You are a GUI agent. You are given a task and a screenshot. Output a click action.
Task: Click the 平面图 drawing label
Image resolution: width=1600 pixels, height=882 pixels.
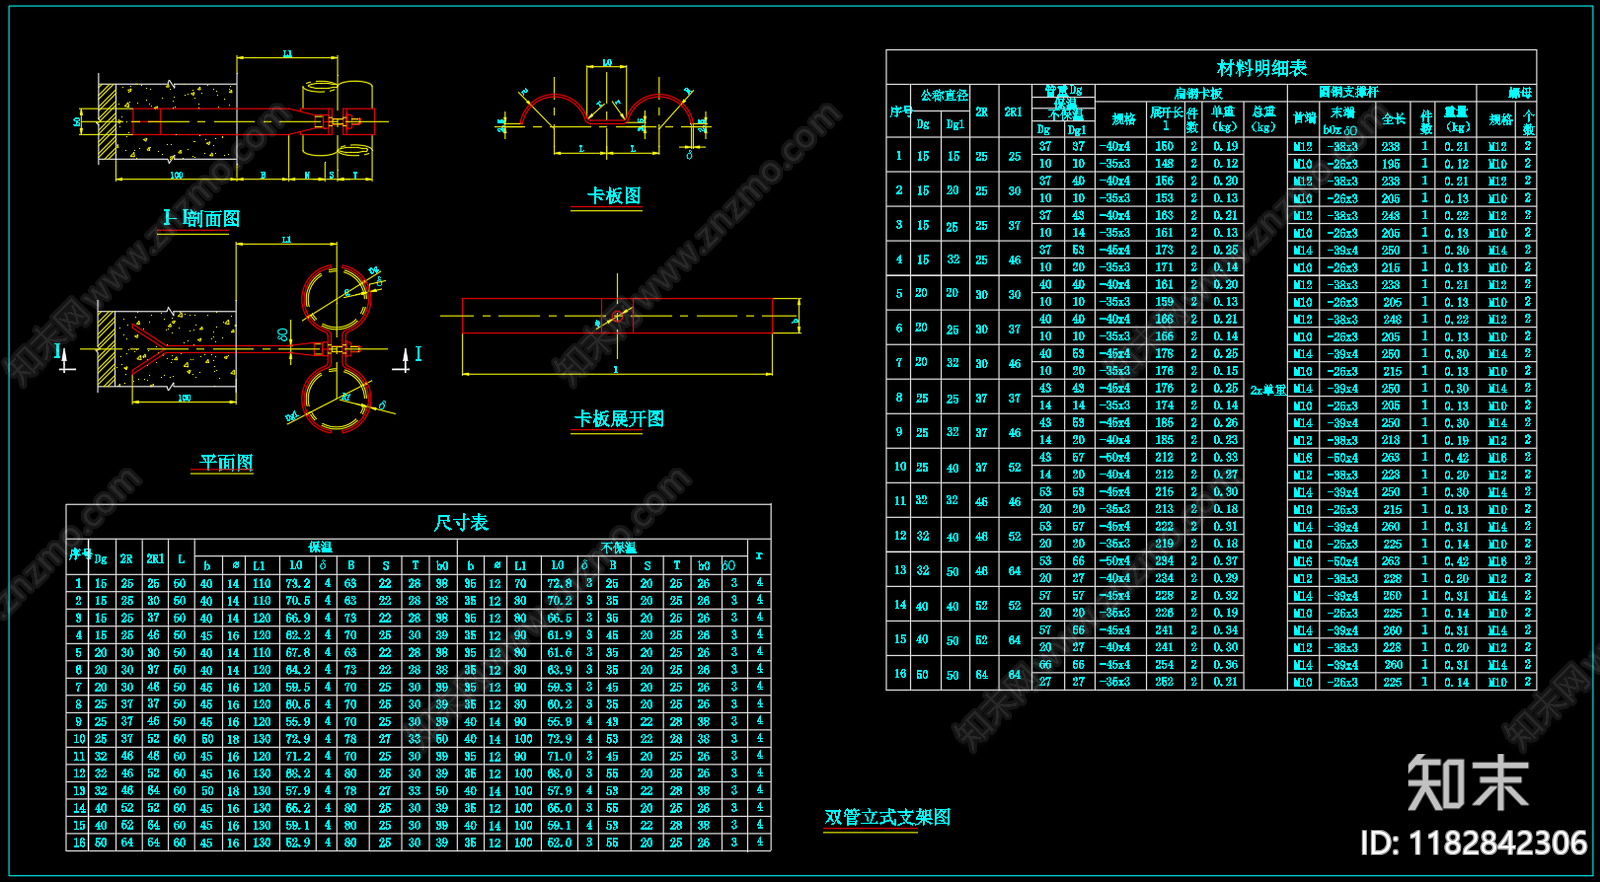(226, 462)
